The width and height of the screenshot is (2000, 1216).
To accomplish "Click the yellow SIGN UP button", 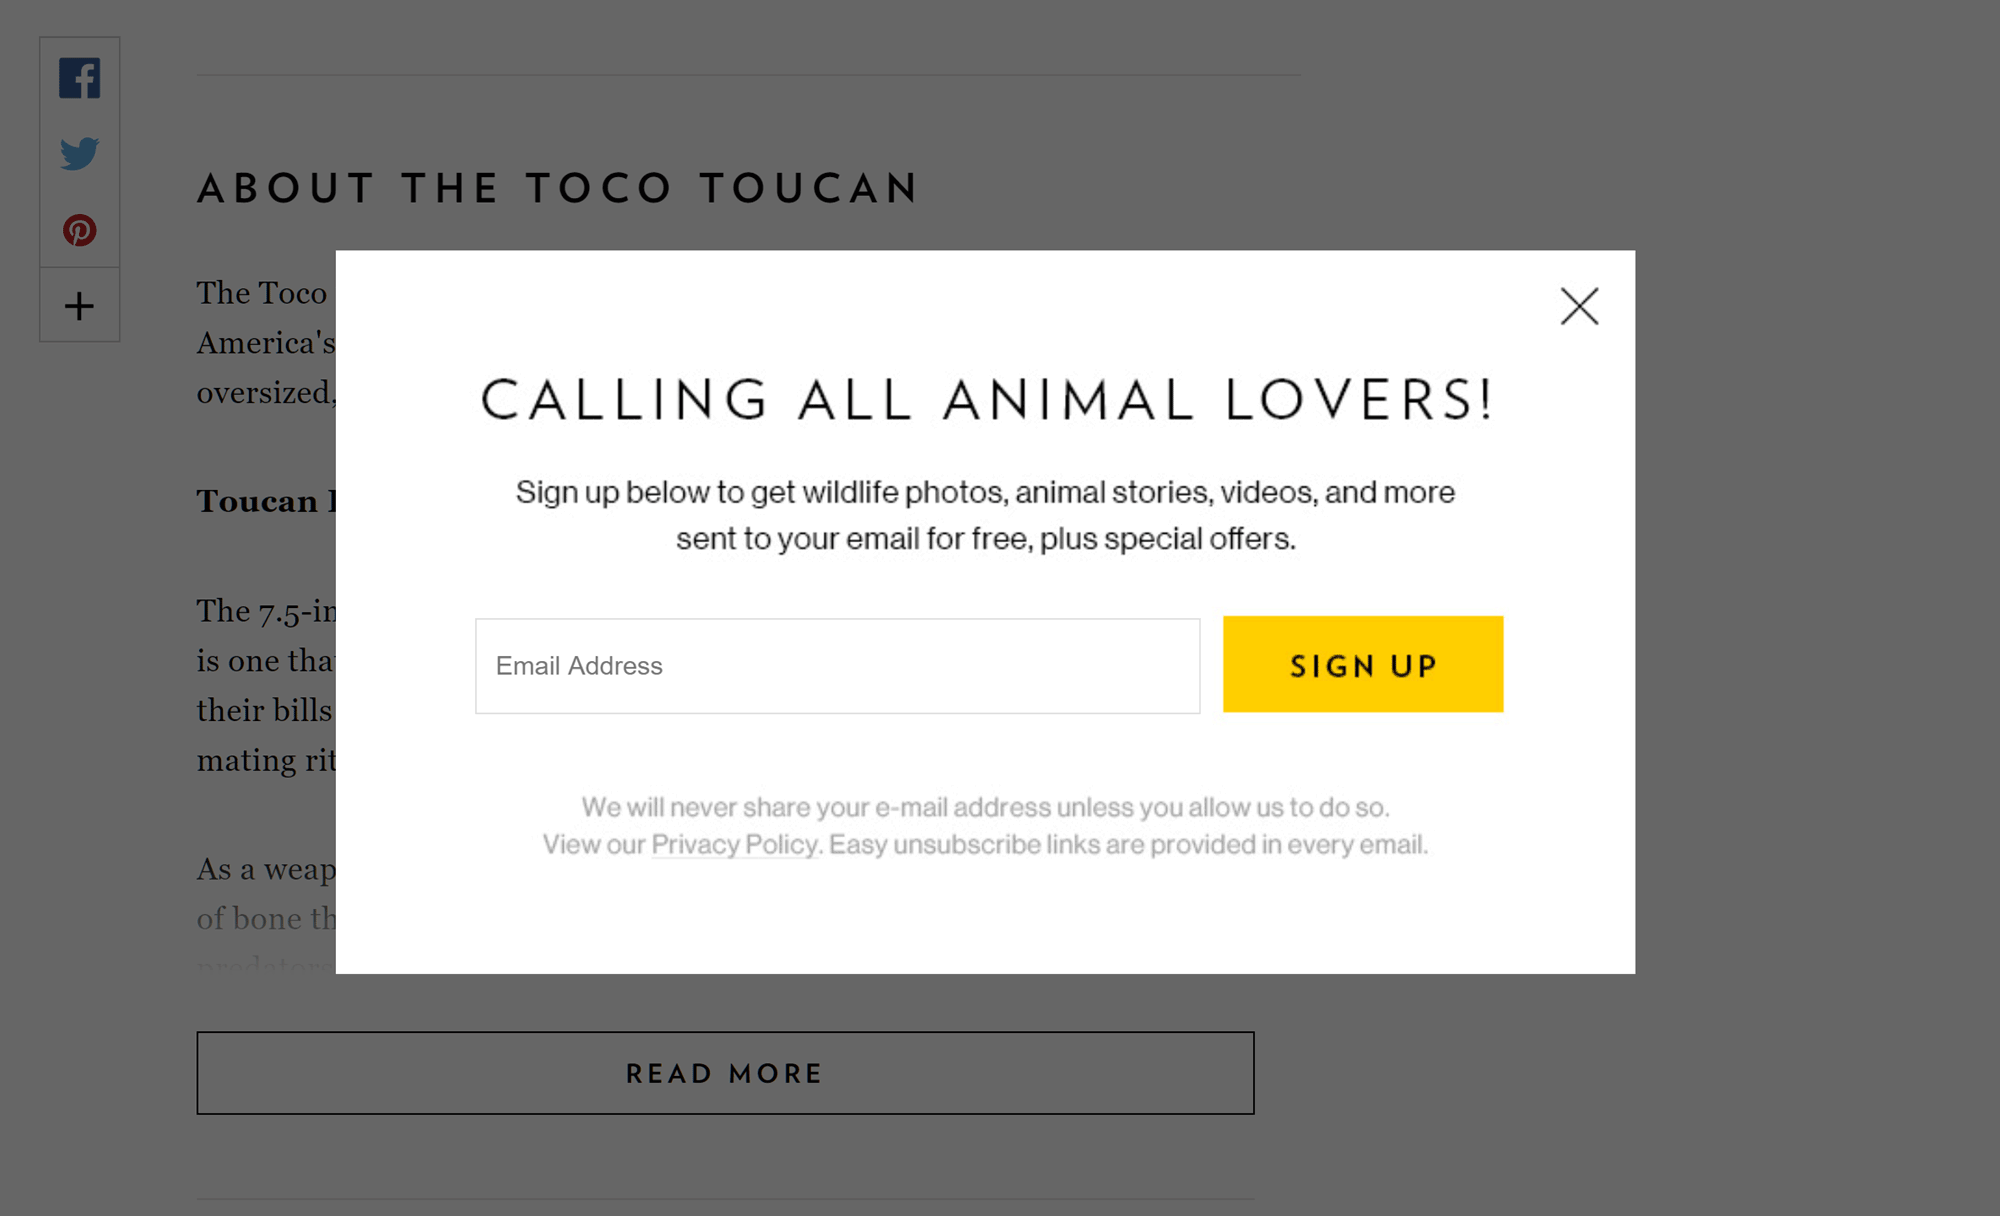I will click(1362, 664).
